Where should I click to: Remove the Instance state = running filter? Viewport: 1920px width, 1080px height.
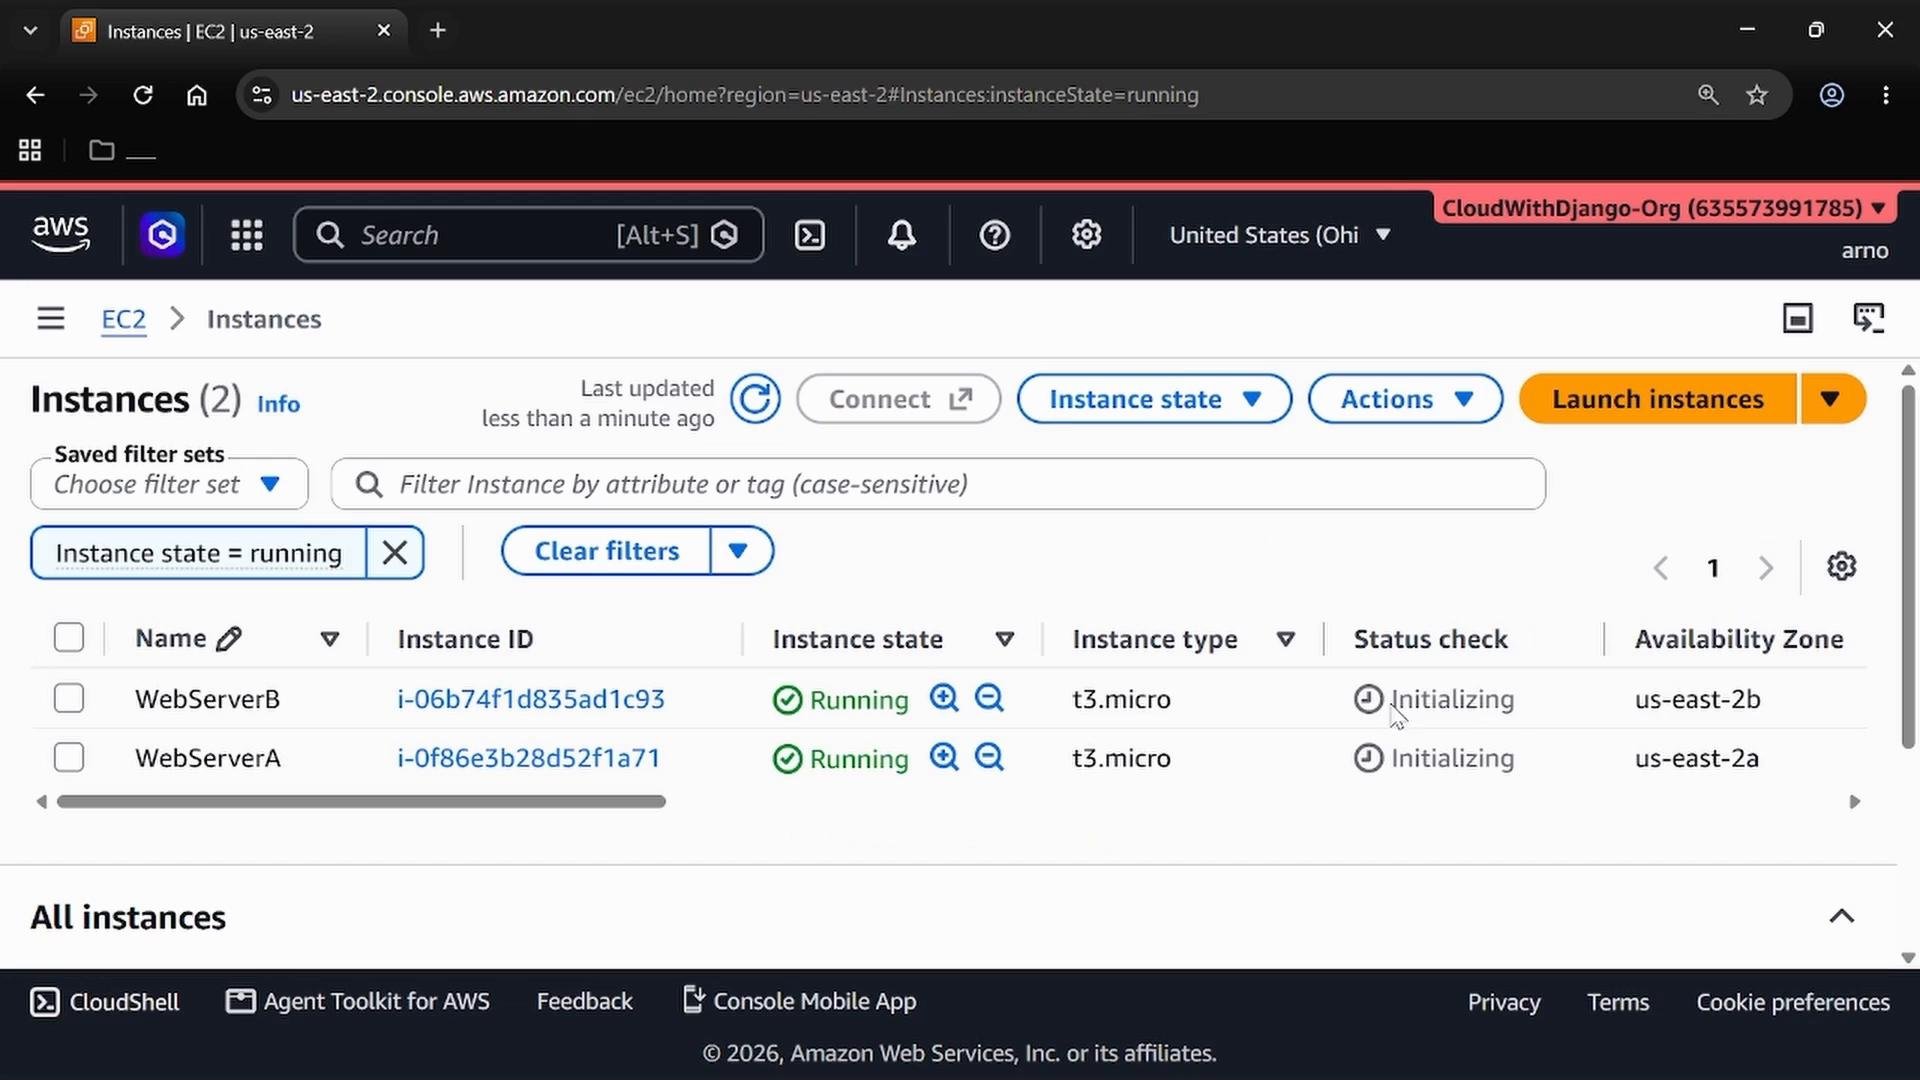395,552
